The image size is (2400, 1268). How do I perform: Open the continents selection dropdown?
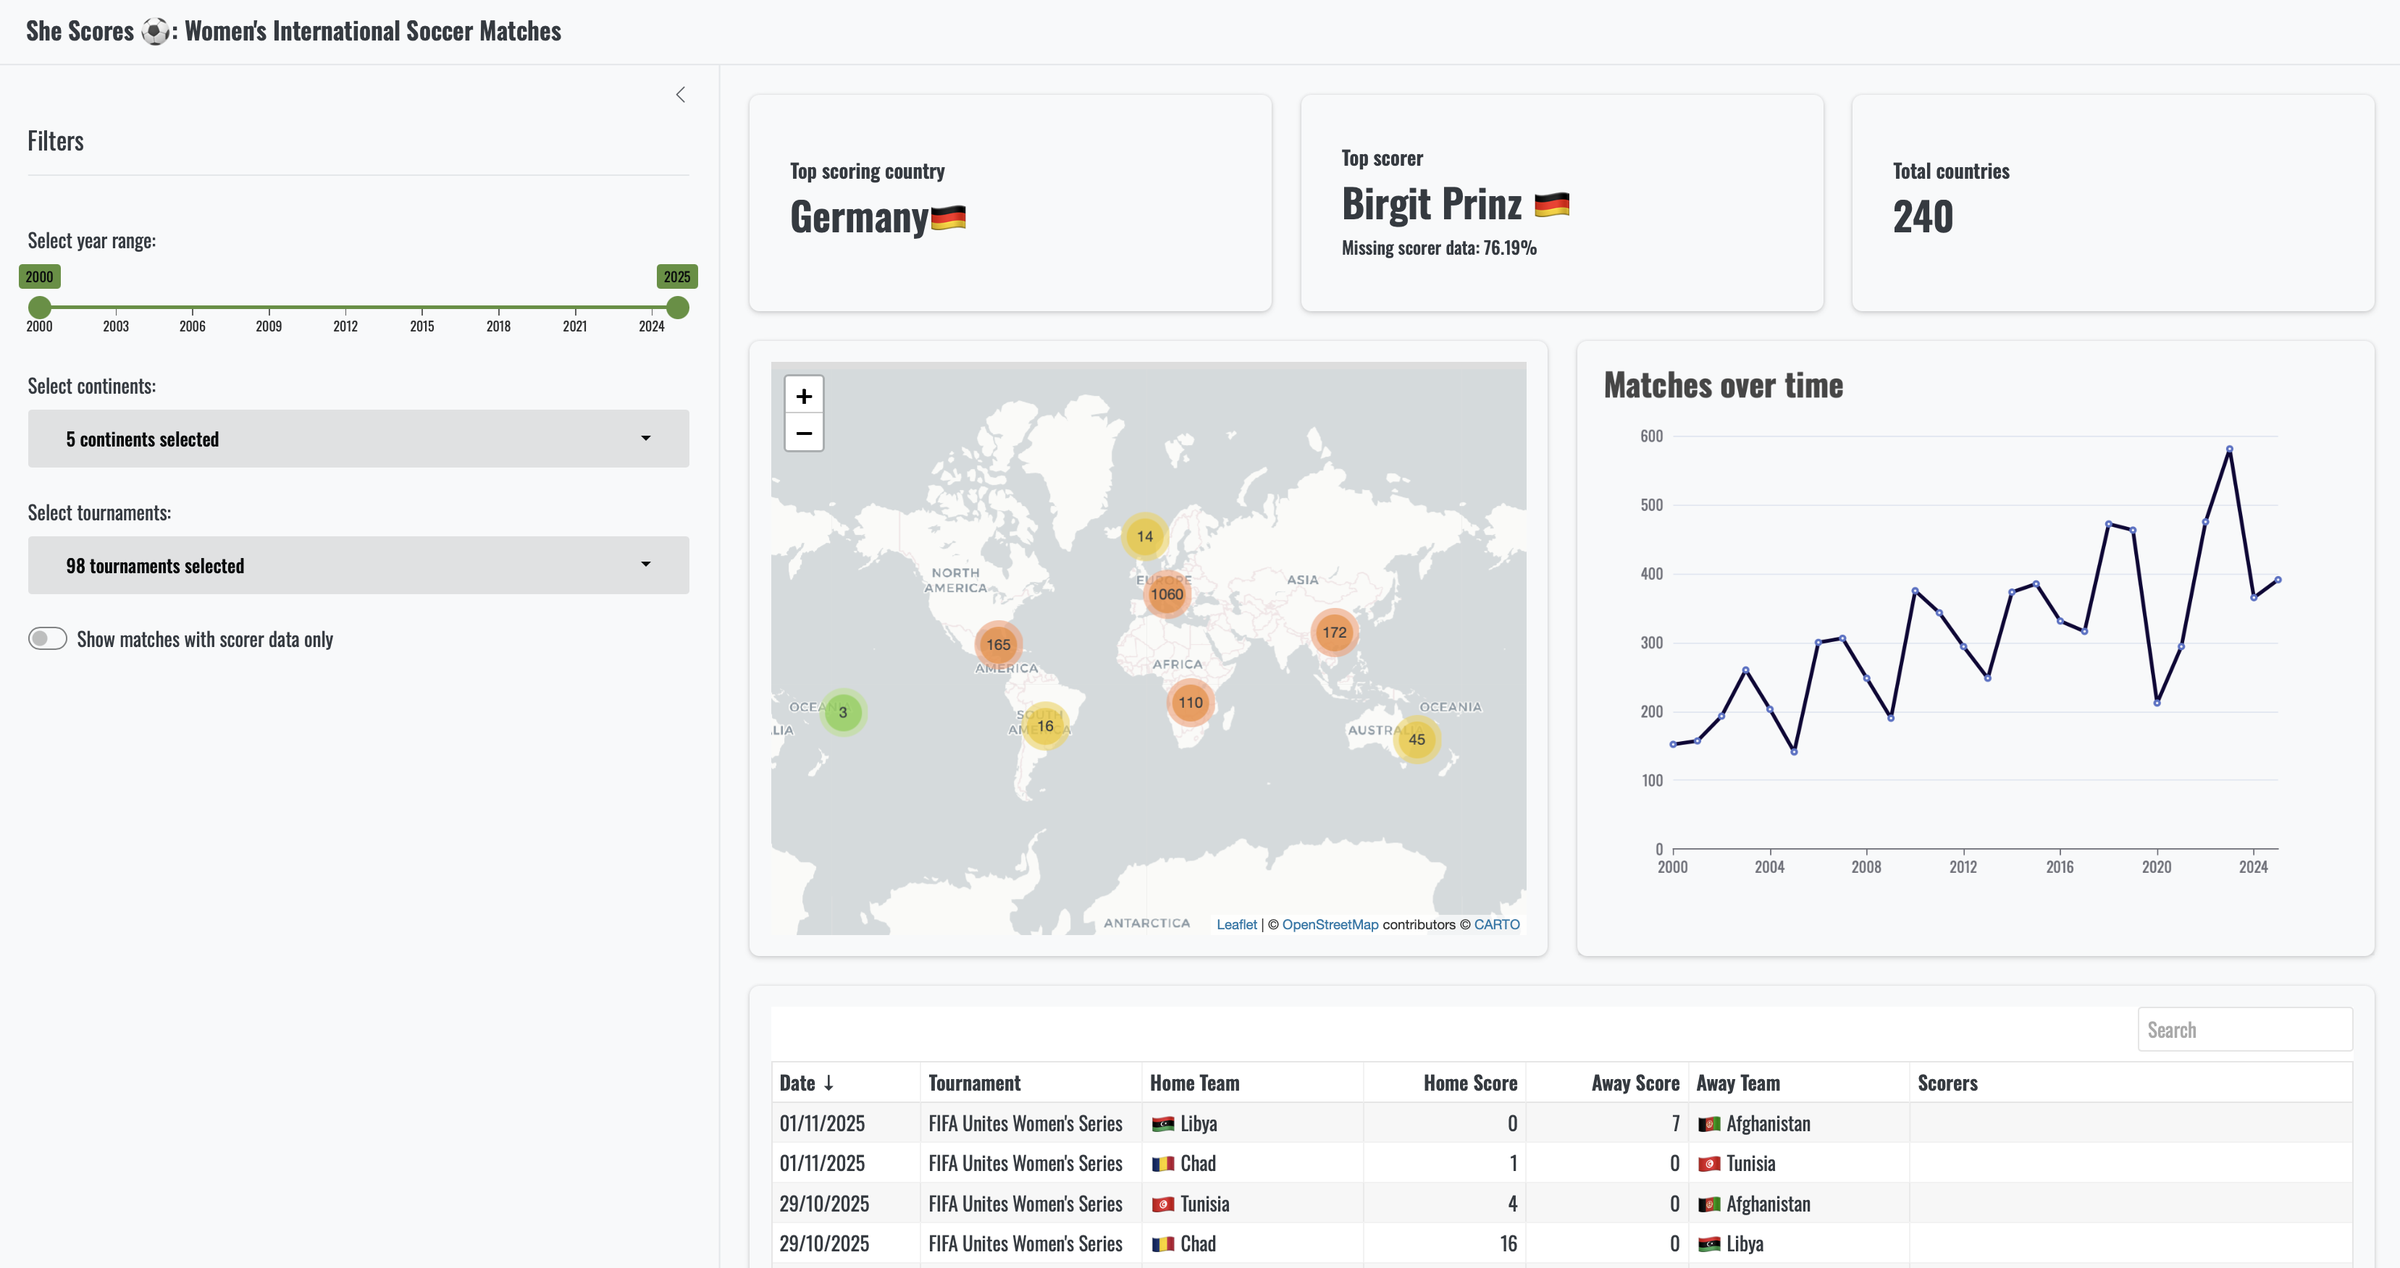pos(358,439)
